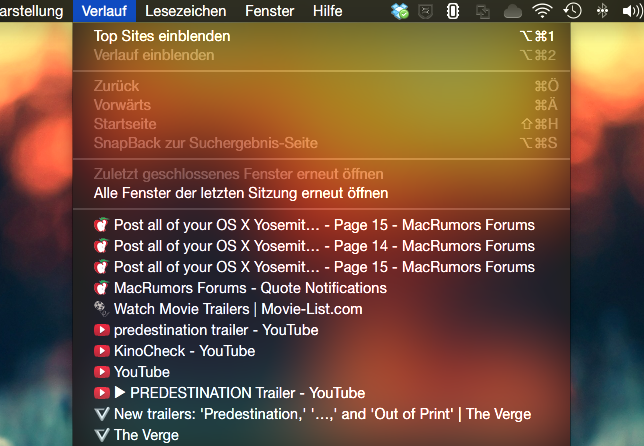Viewport: 644px width, 446px height.
Task: Choose 'Zuletzt geschlossenes Fenster erneut öffnen'
Action: [x=322, y=174]
